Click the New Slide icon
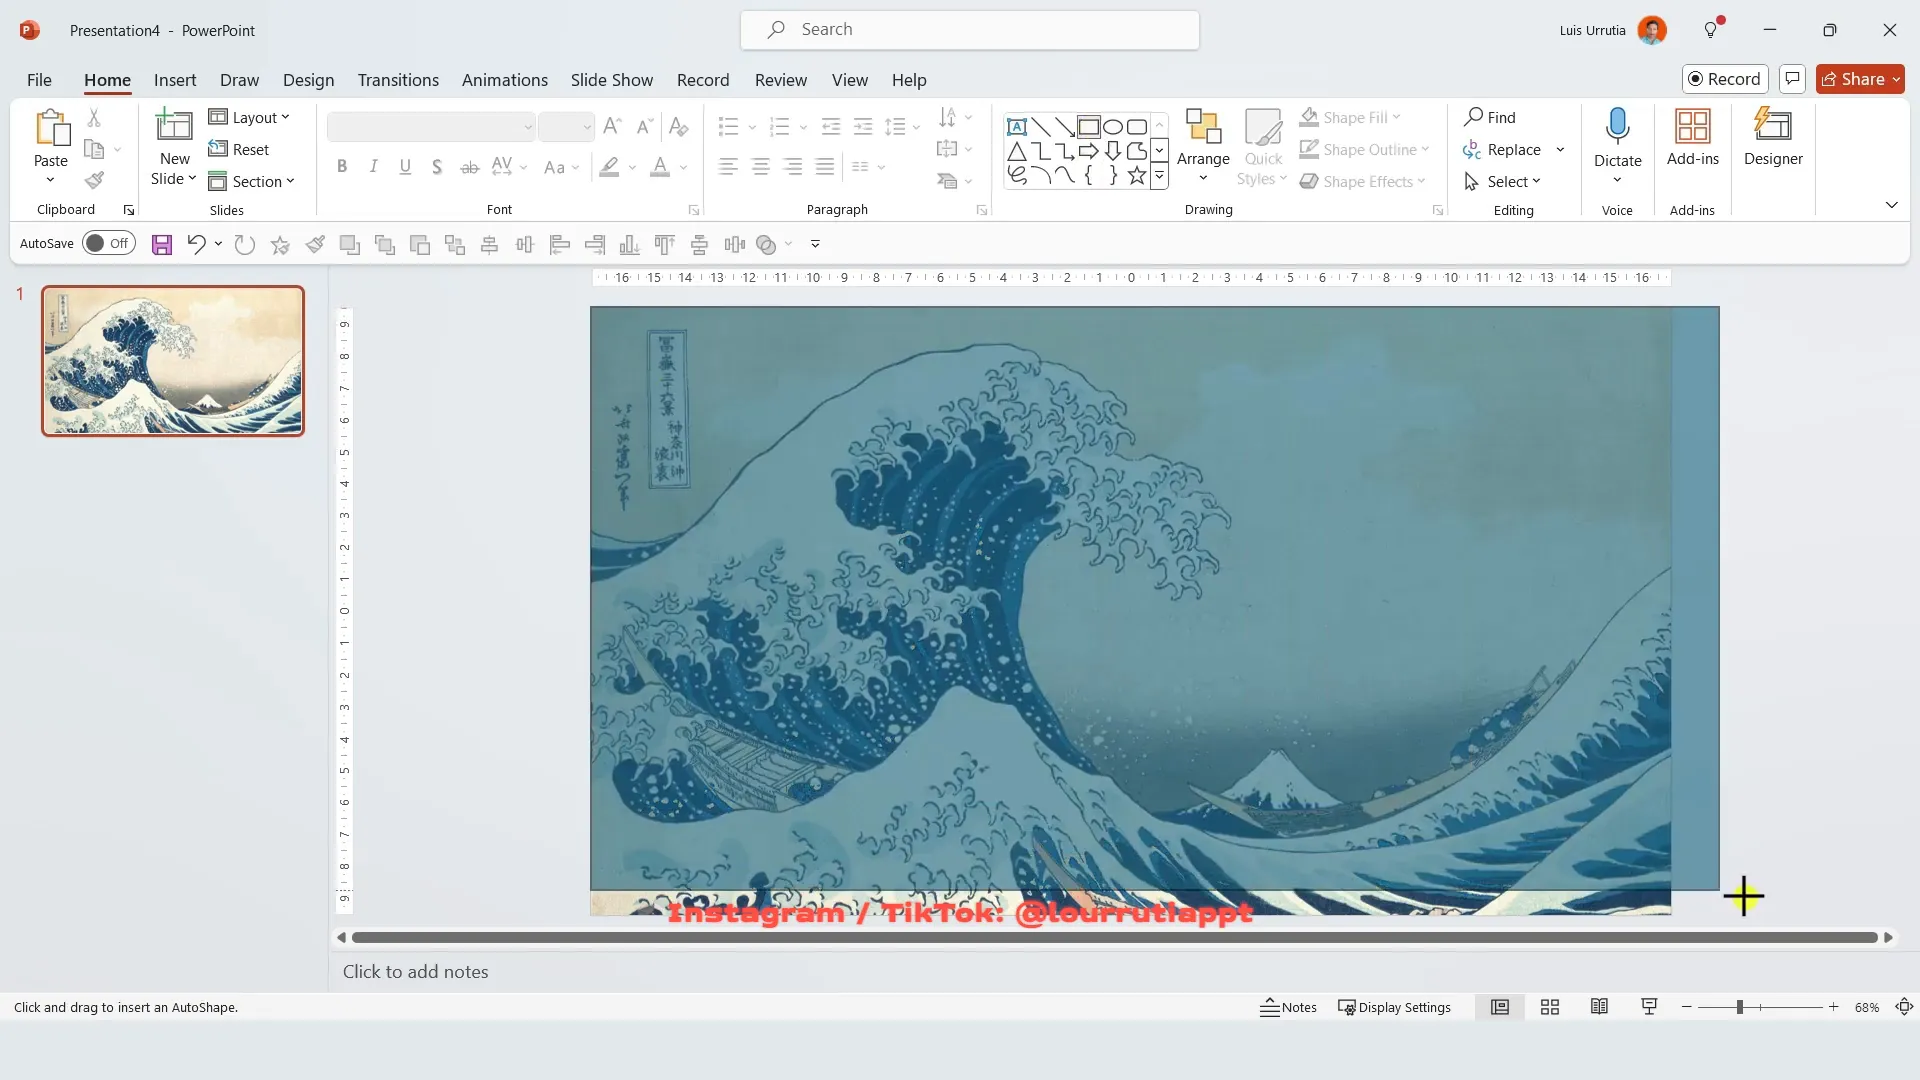This screenshot has height=1080, width=1920. (174, 126)
